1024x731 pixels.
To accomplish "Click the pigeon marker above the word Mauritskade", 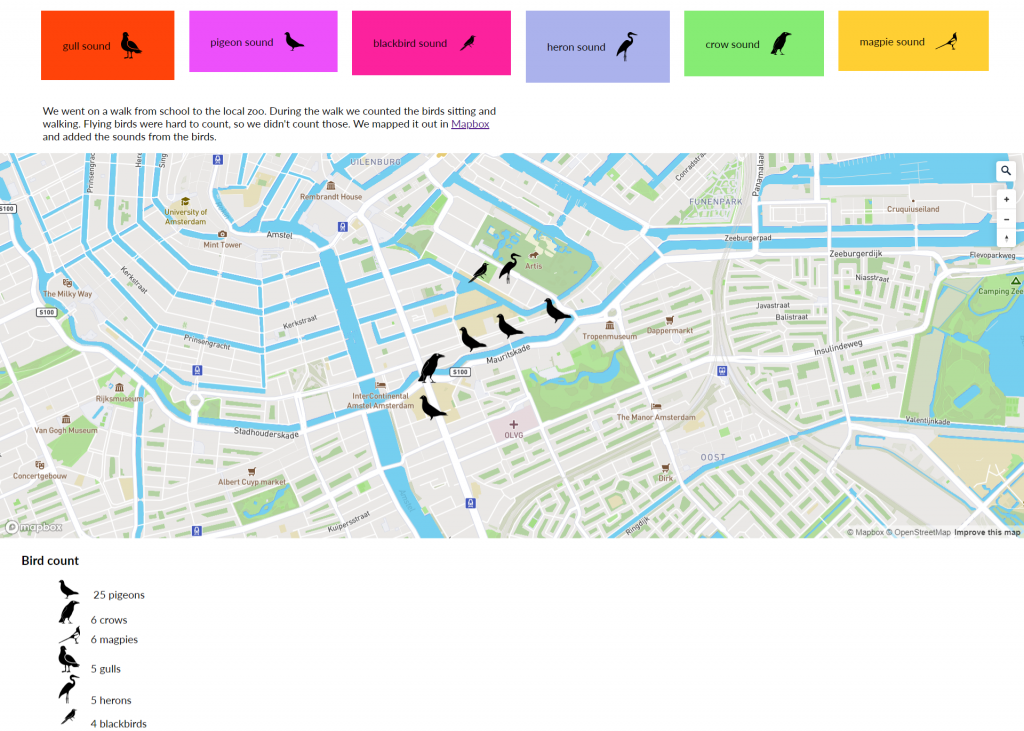I will 509,326.
